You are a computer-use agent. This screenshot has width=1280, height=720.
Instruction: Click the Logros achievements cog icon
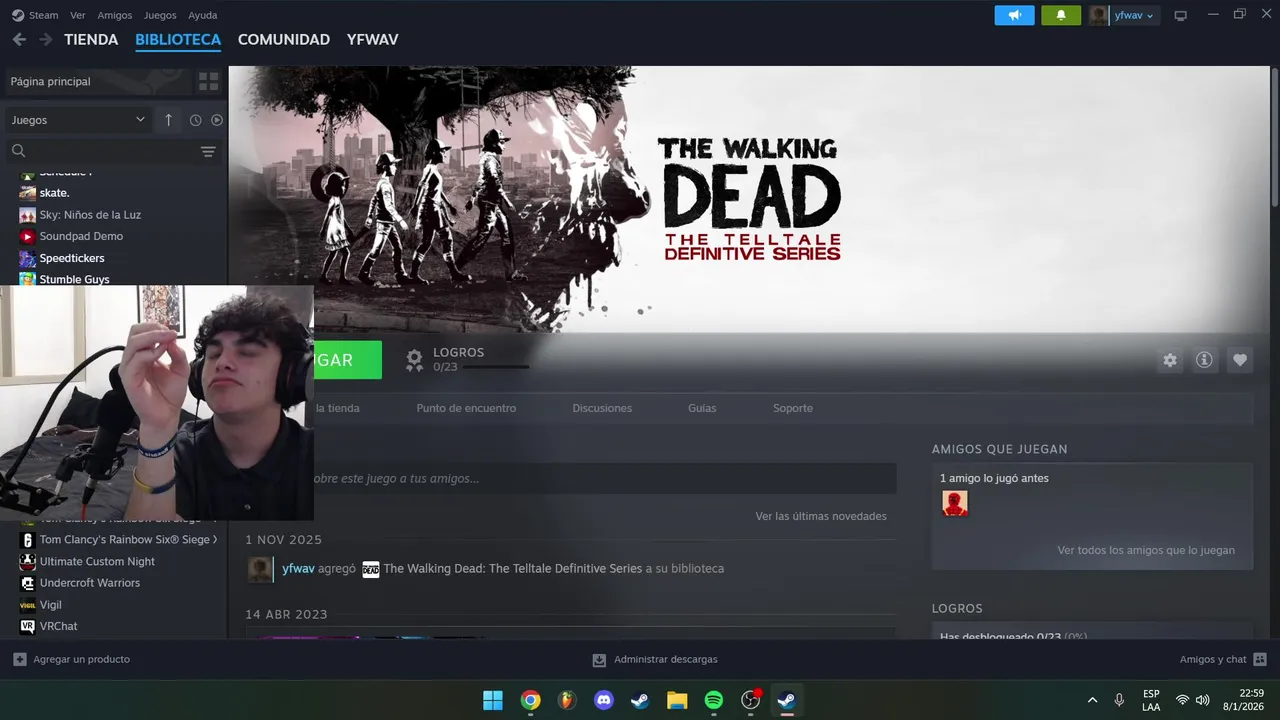click(414, 361)
